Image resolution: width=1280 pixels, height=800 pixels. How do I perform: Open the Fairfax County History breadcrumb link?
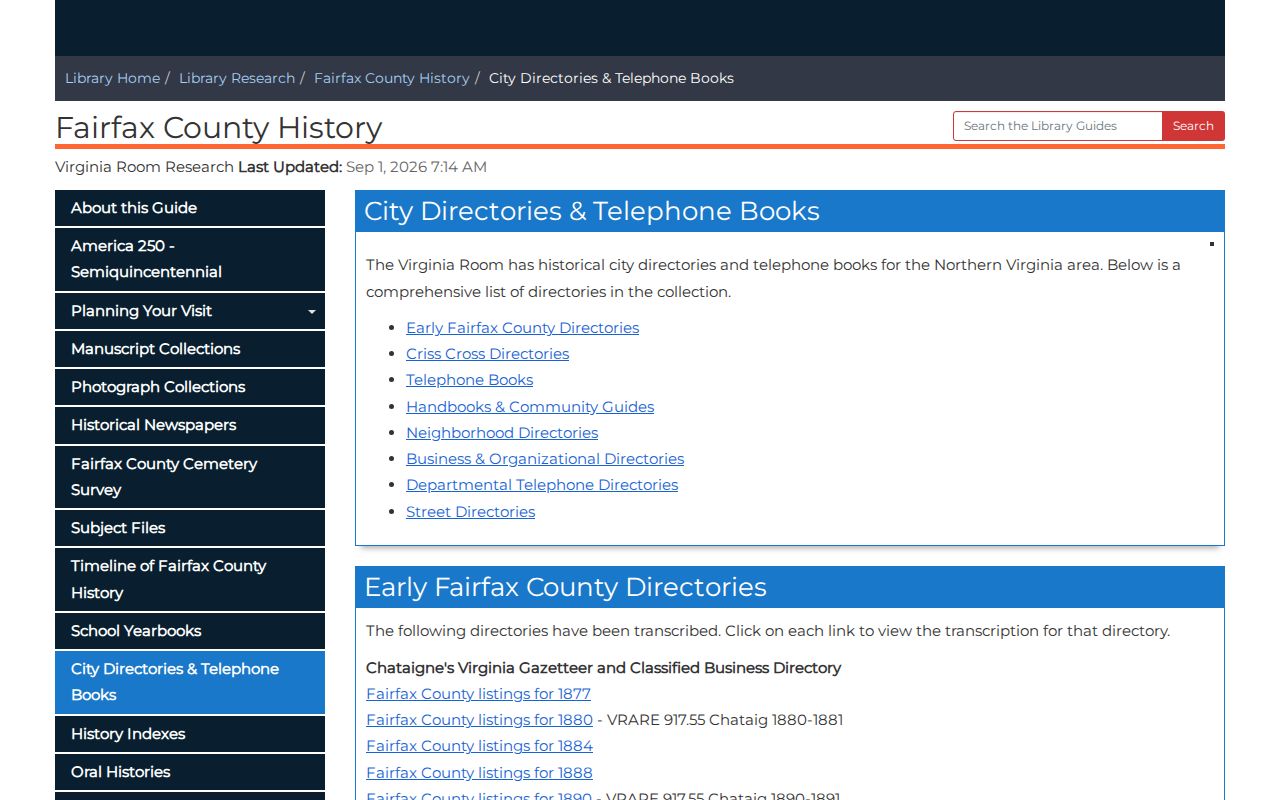point(392,78)
